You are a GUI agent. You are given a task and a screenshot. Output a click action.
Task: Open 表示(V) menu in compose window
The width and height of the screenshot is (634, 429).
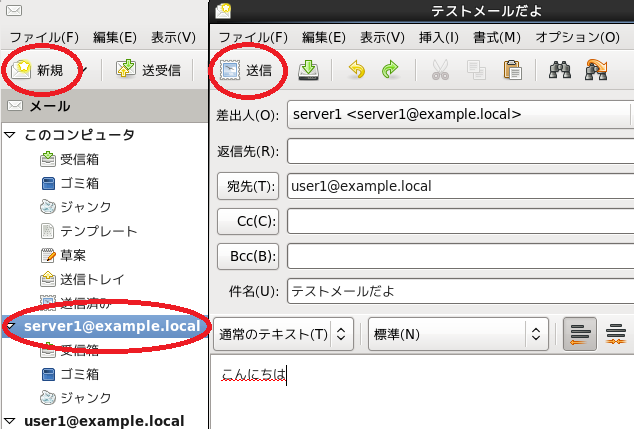click(383, 38)
